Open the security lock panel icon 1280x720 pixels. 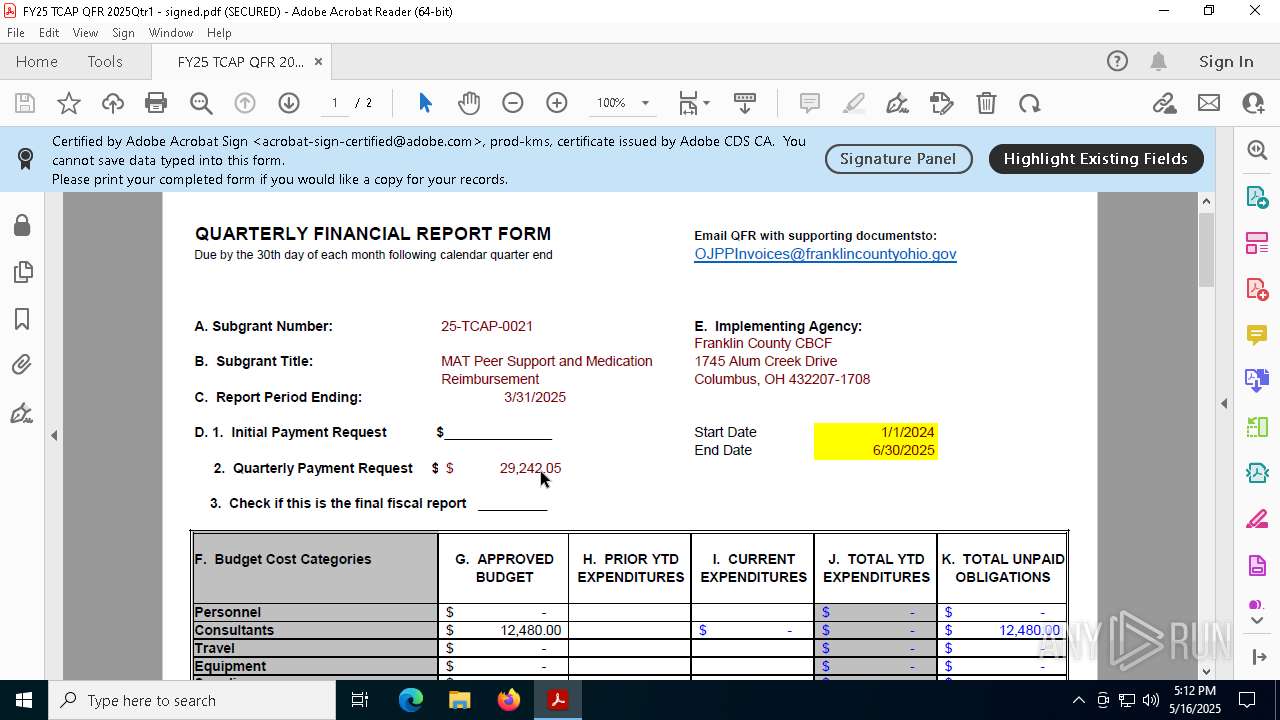tap(22, 225)
